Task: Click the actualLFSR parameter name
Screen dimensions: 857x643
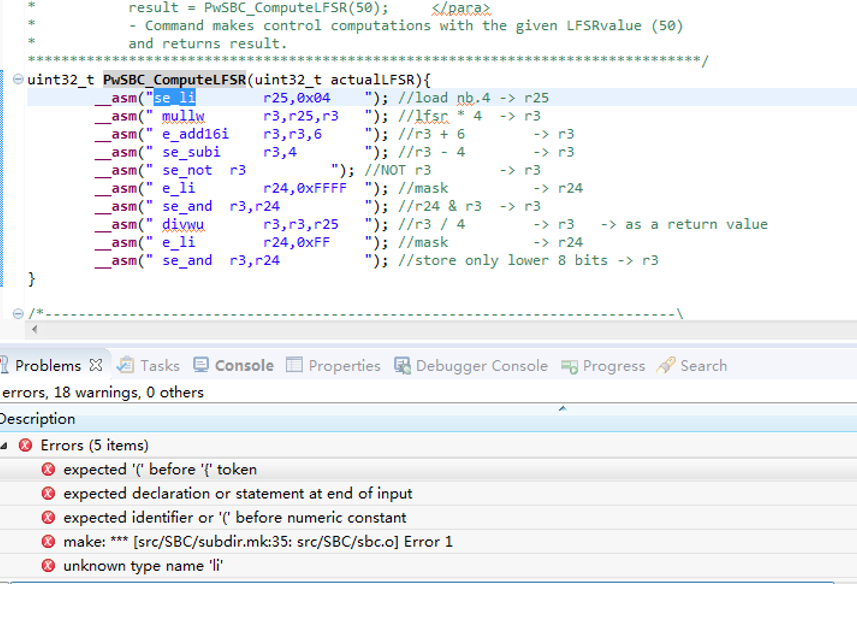Action: (372, 80)
